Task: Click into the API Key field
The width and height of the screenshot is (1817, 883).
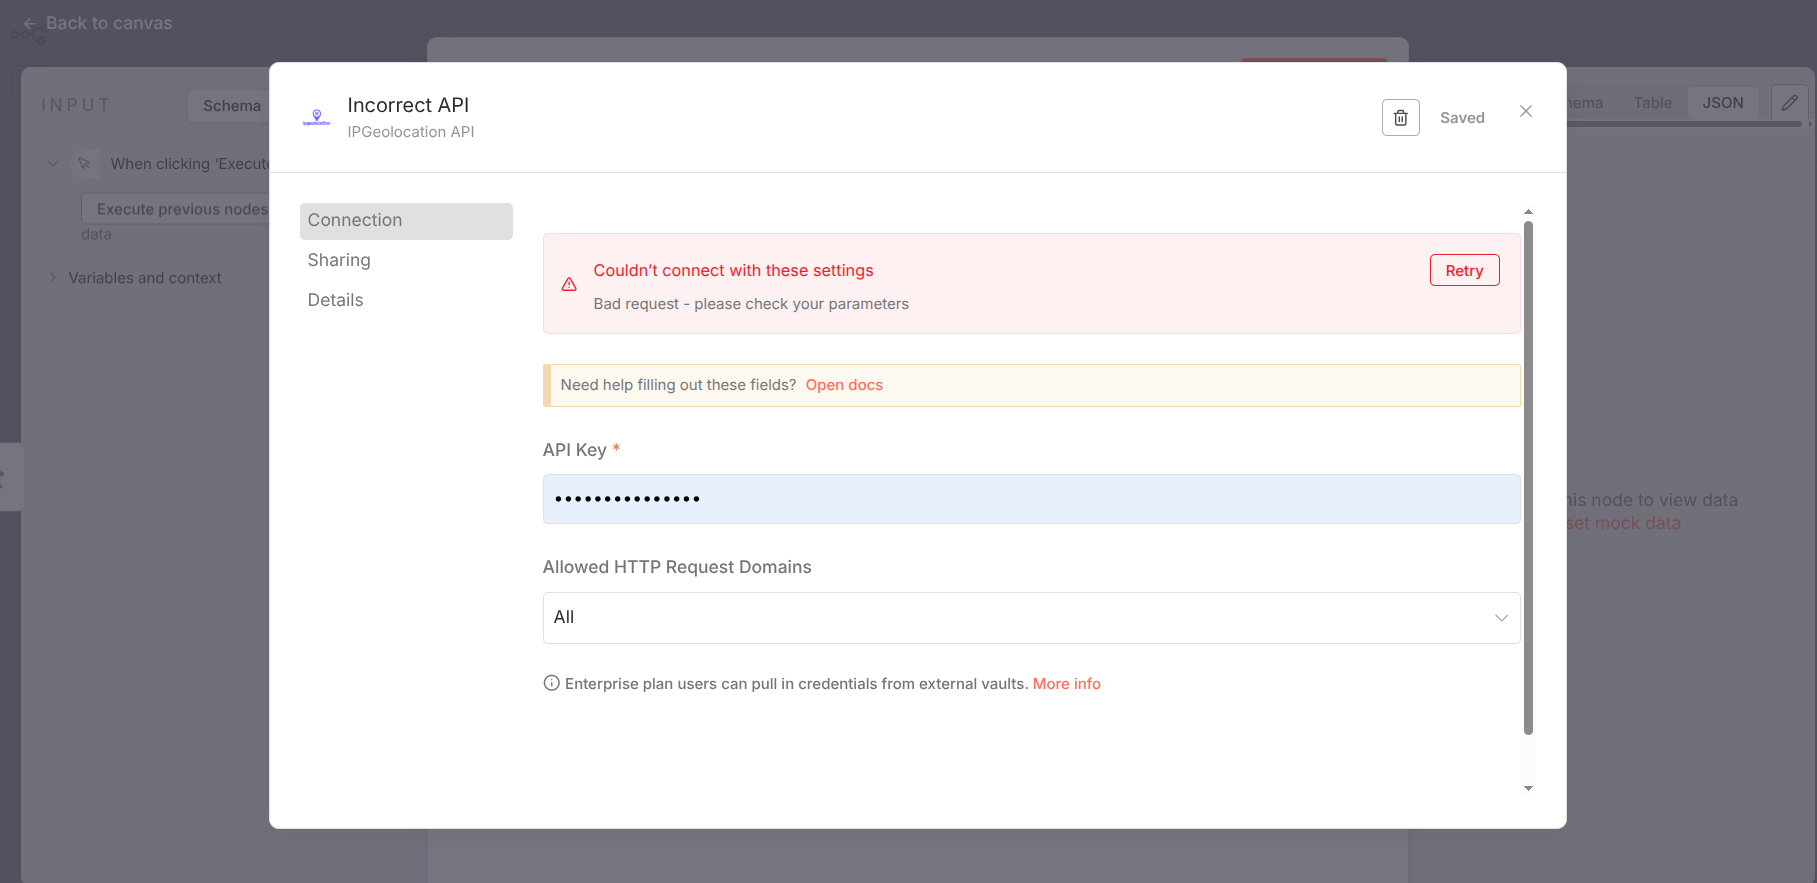Action: coord(1030,499)
